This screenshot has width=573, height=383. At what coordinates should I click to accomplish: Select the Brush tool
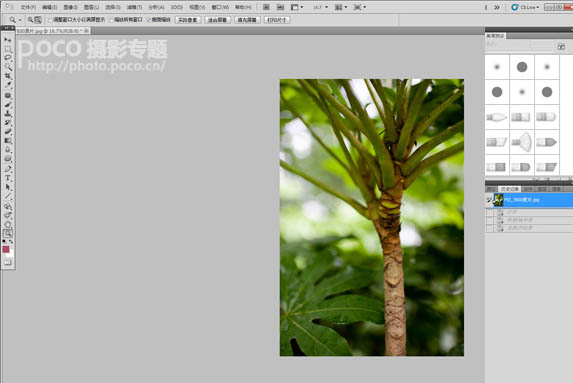tap(8, 105)
